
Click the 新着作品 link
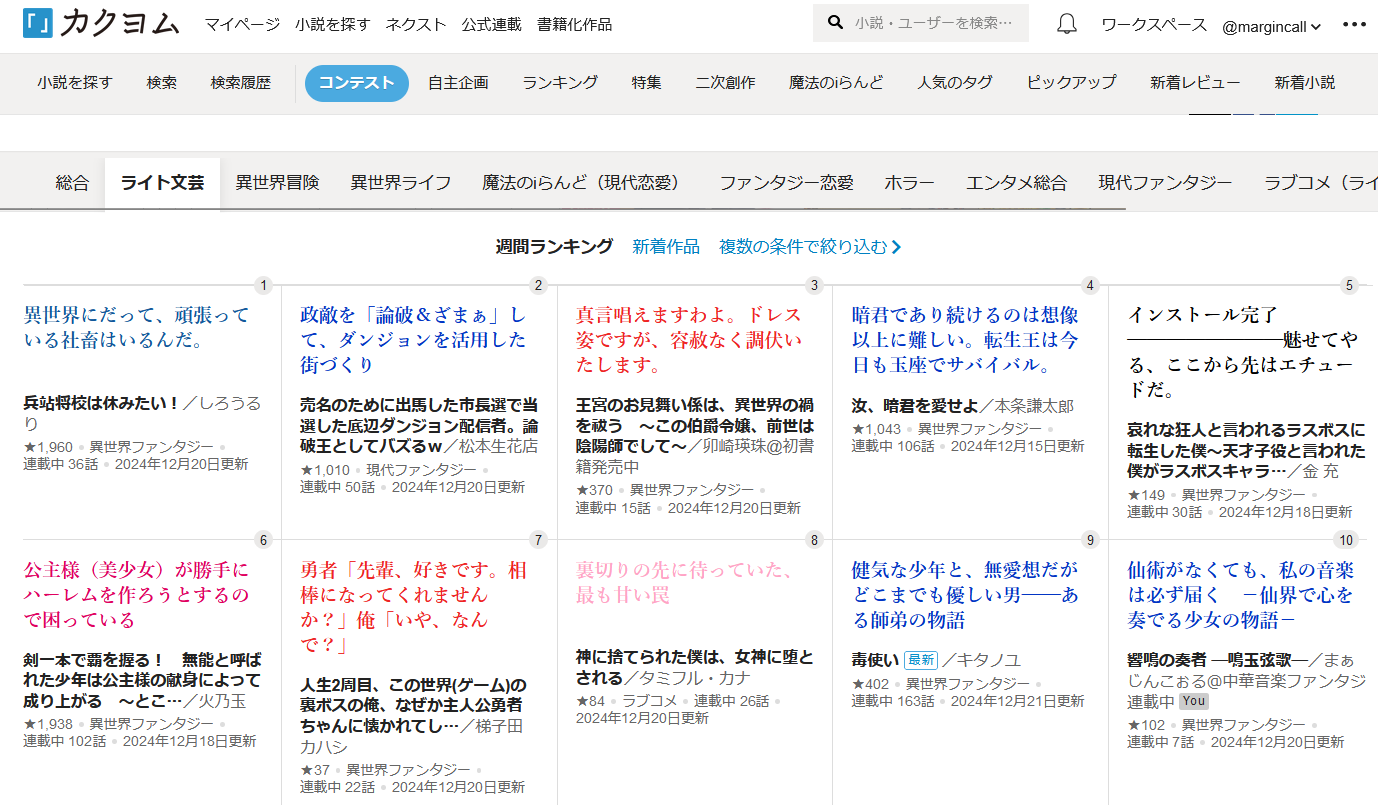tap(666, 247)
